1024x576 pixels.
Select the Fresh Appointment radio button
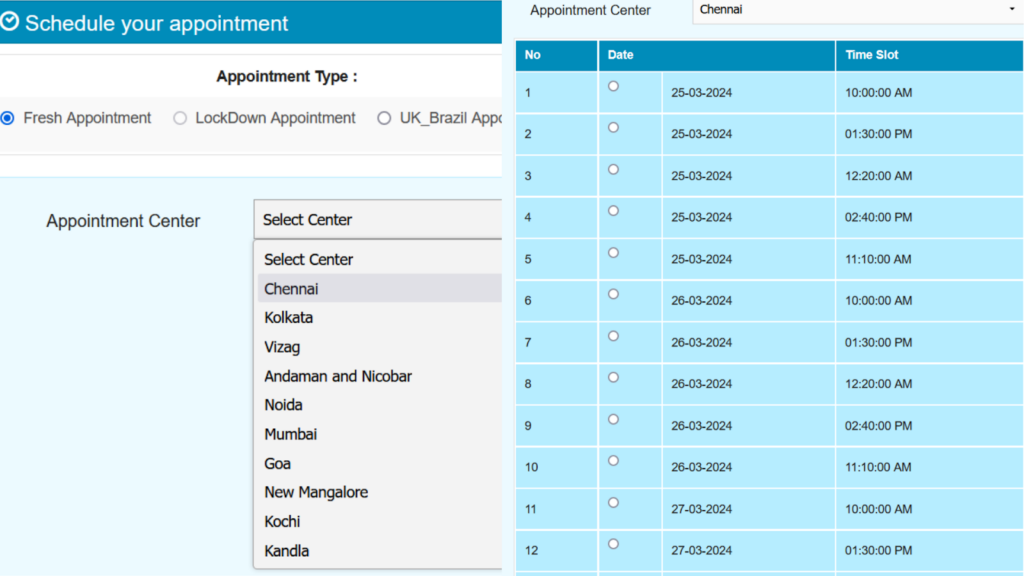8,118
